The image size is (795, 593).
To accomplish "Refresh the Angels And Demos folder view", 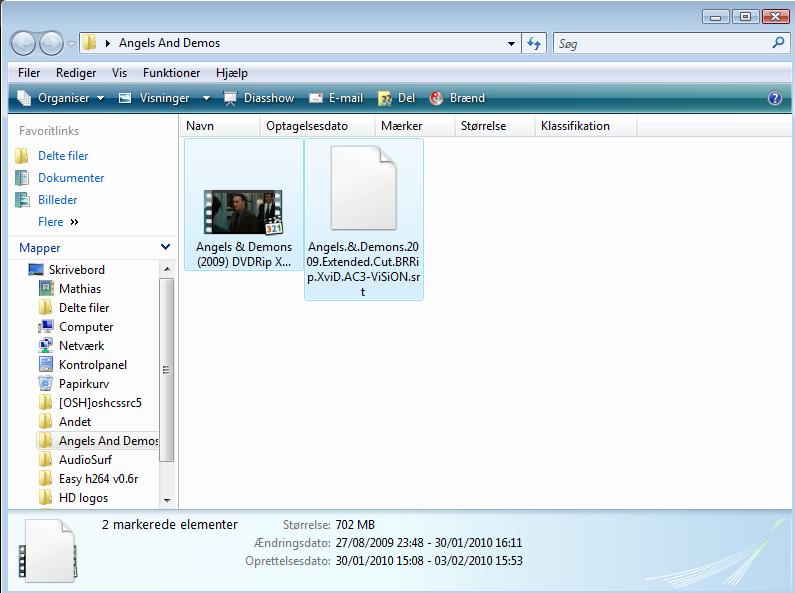I will (534, 44).
